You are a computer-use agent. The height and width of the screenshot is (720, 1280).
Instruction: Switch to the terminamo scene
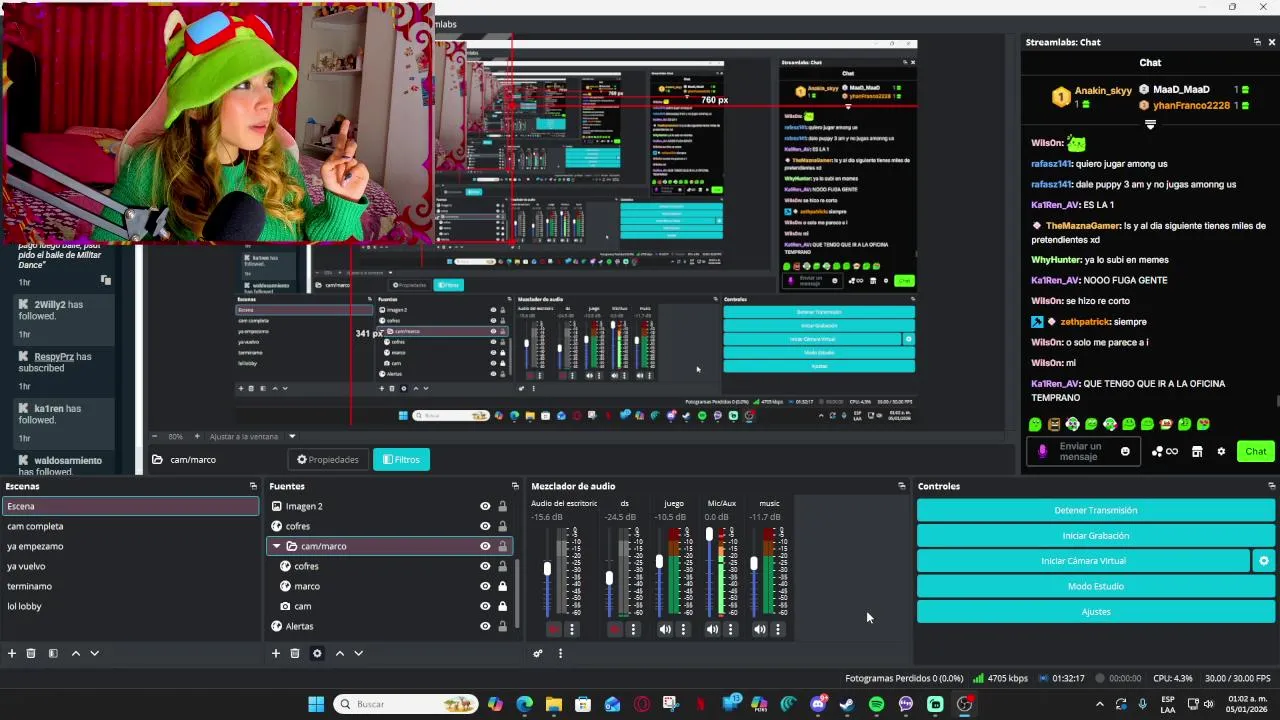pos(130,586)
